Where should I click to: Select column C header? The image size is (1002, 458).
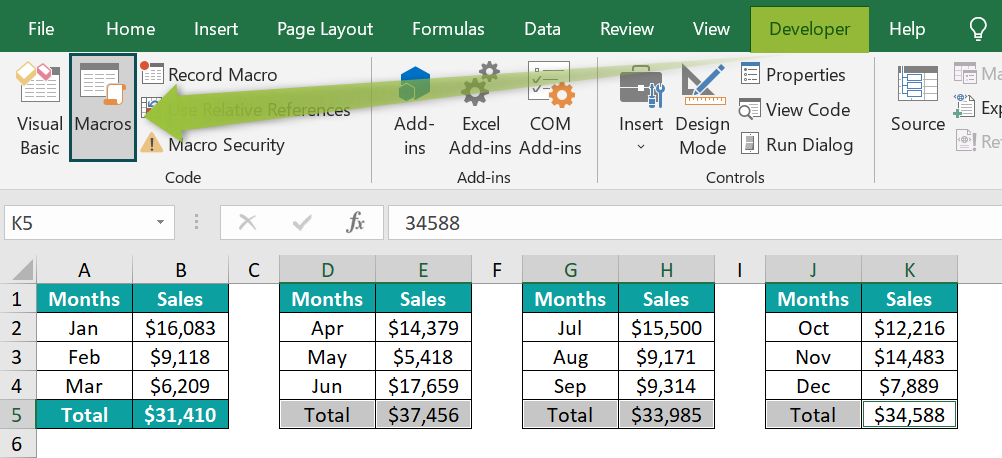point(254,270)
